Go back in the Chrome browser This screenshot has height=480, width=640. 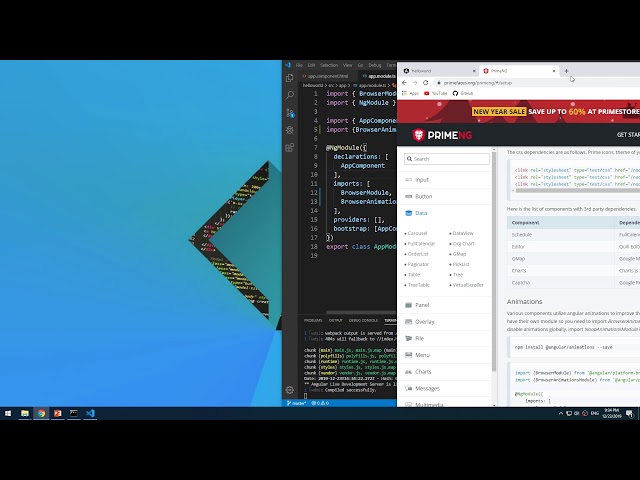coord(404,82)
